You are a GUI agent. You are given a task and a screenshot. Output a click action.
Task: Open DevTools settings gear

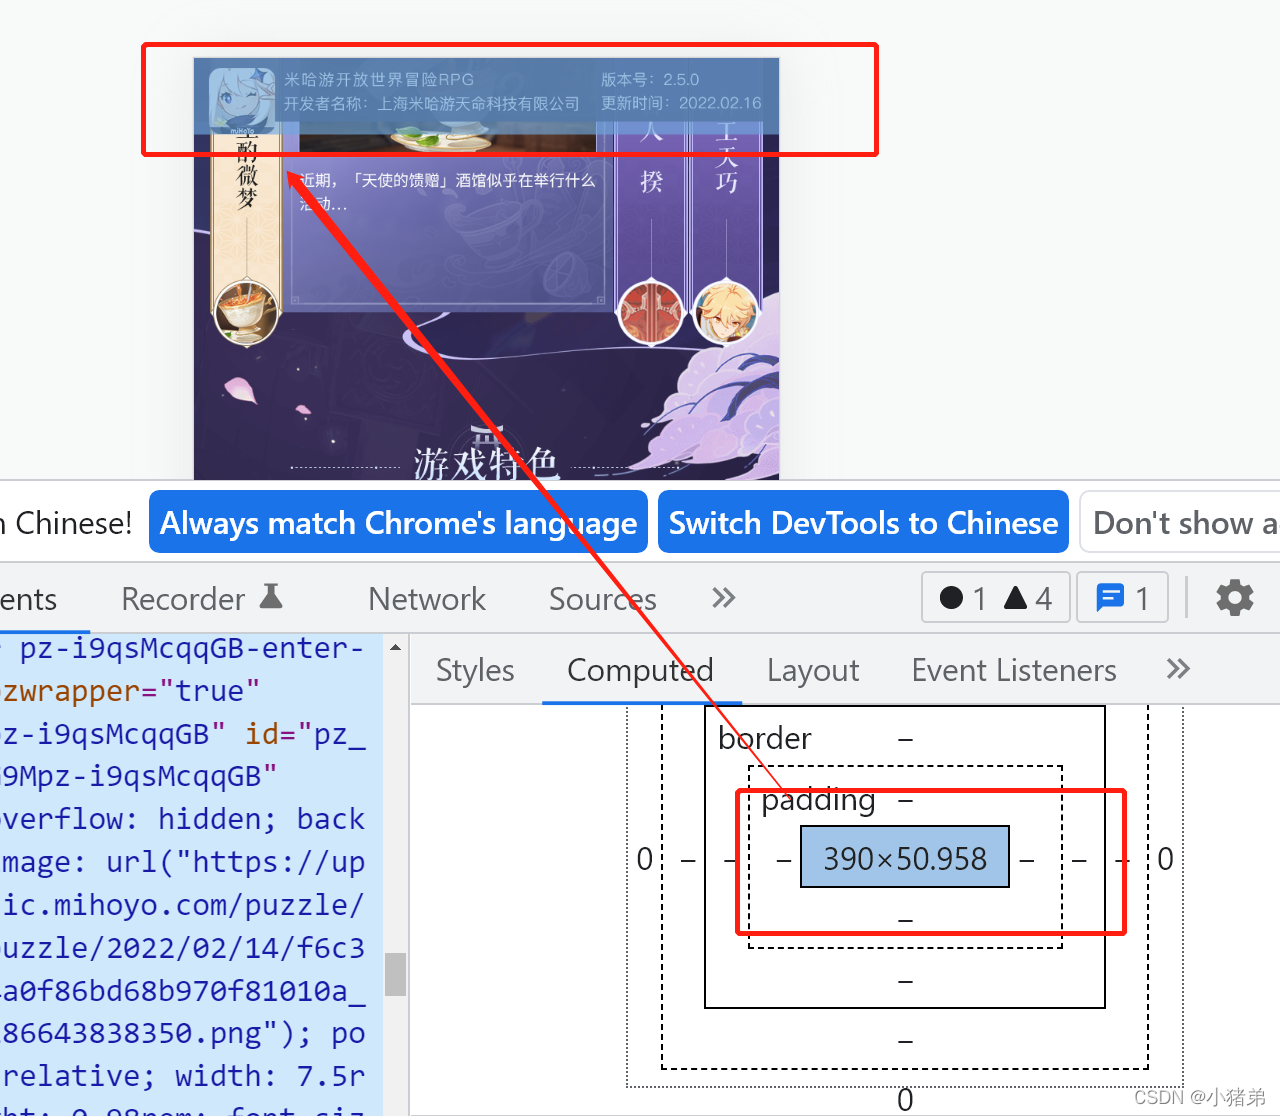(x=1235, y=598)
